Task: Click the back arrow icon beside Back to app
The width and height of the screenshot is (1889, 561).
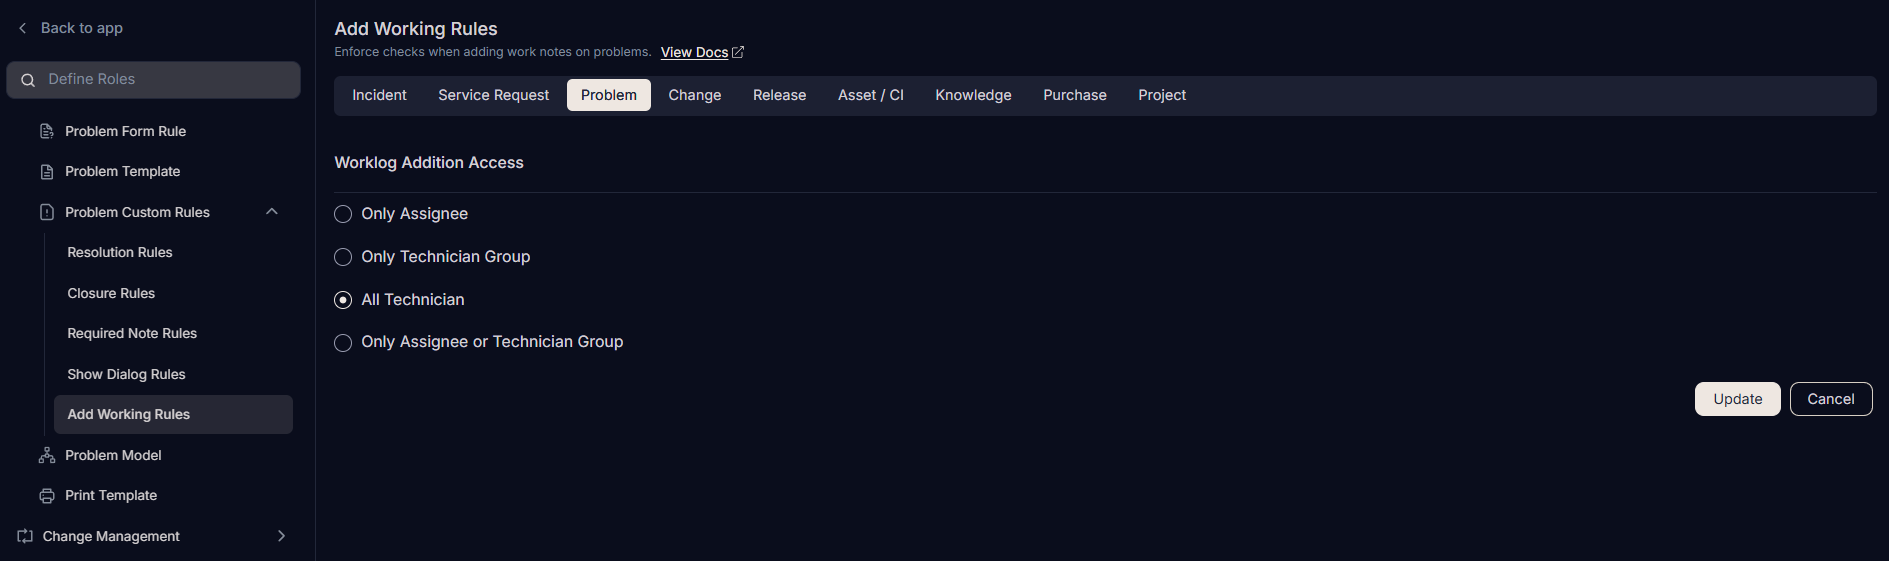Action: tap(23, 28)
